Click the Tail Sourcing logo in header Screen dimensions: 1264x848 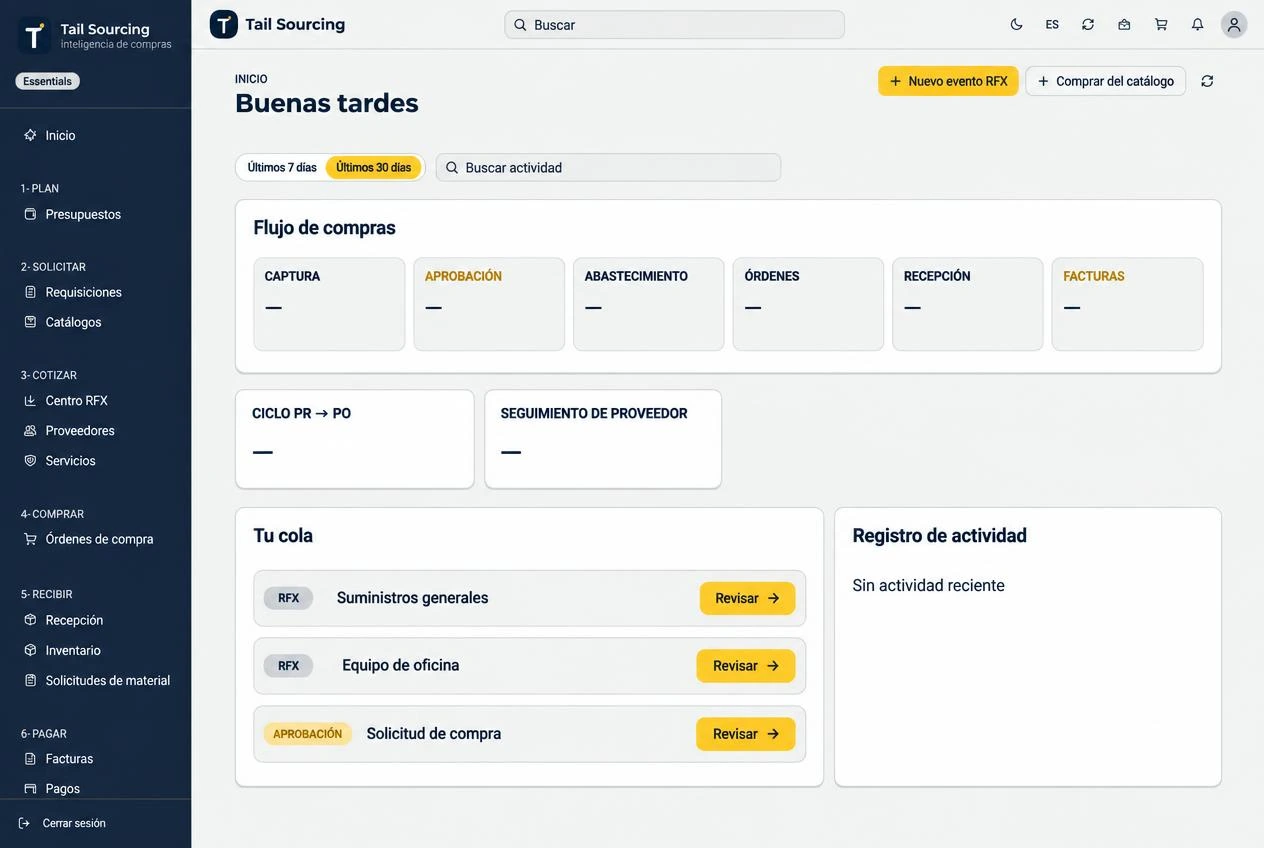[224, 24]
